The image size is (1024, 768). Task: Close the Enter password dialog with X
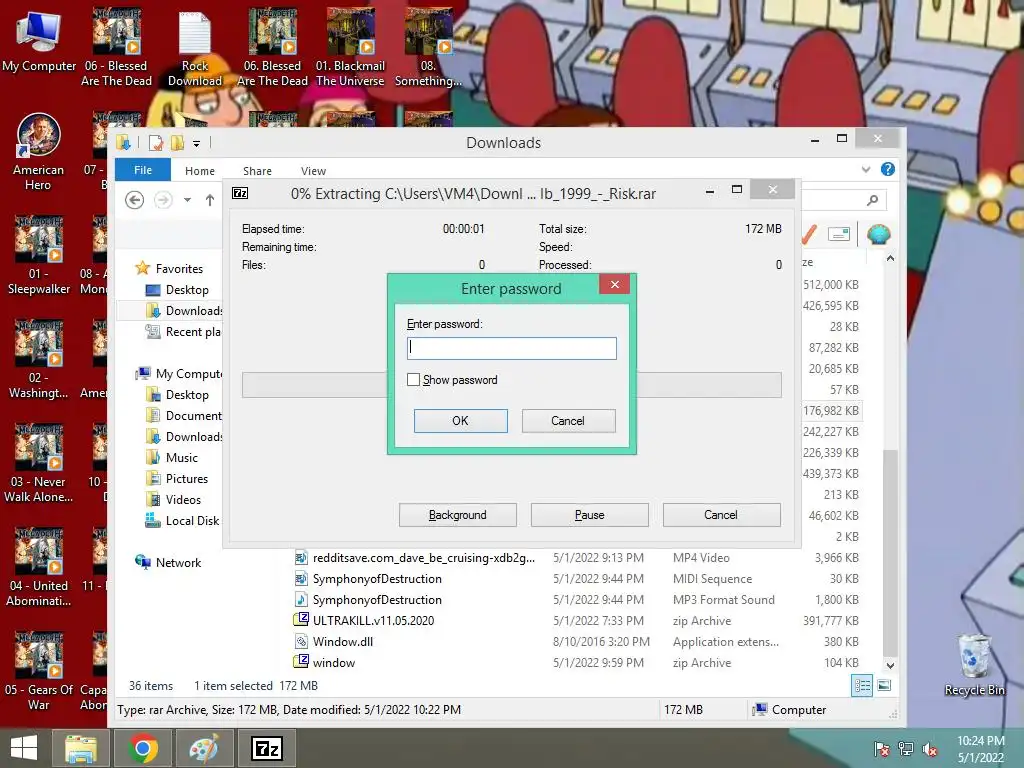click(614, 284)
